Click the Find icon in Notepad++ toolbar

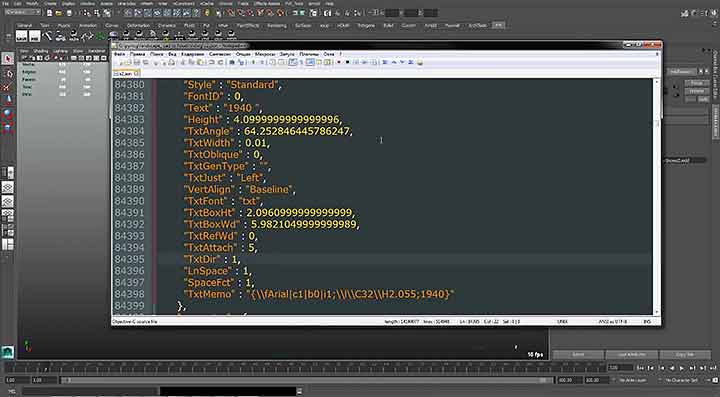click(232, 62)
